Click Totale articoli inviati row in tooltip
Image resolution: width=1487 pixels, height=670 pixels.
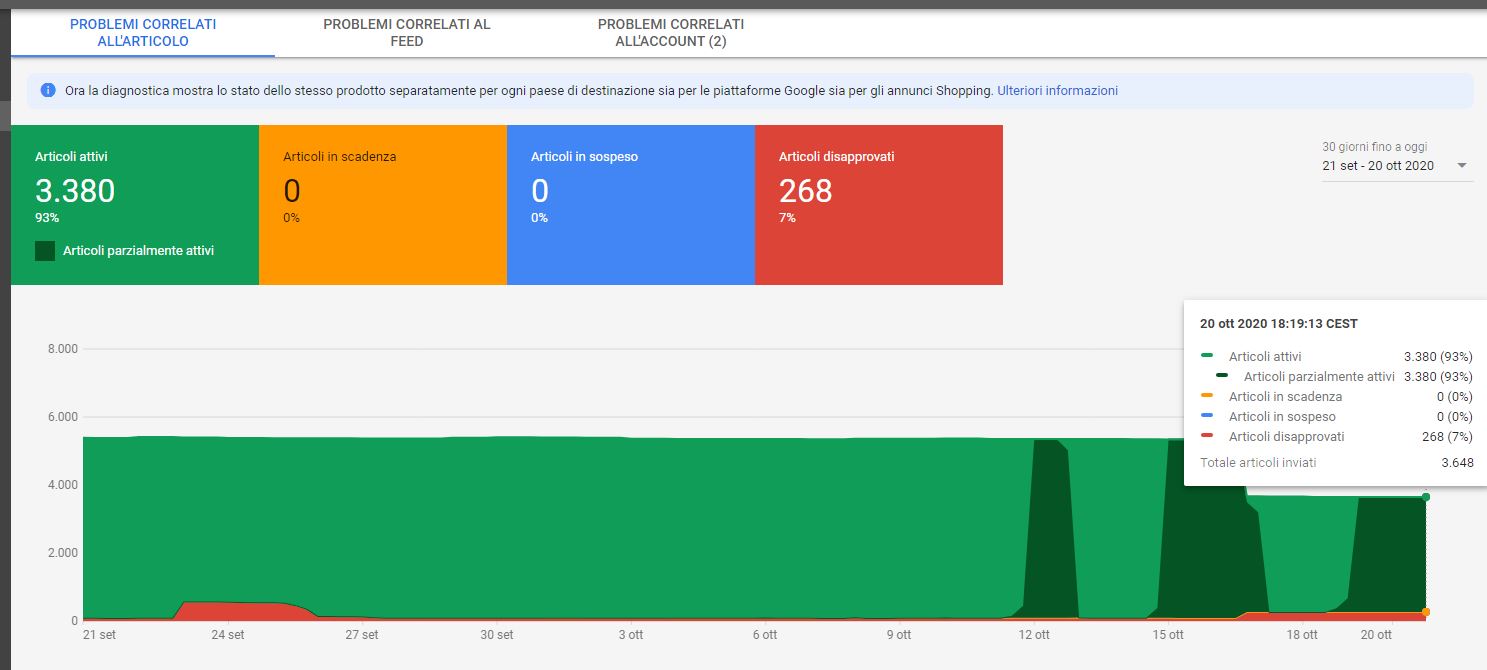point(1336,463)
